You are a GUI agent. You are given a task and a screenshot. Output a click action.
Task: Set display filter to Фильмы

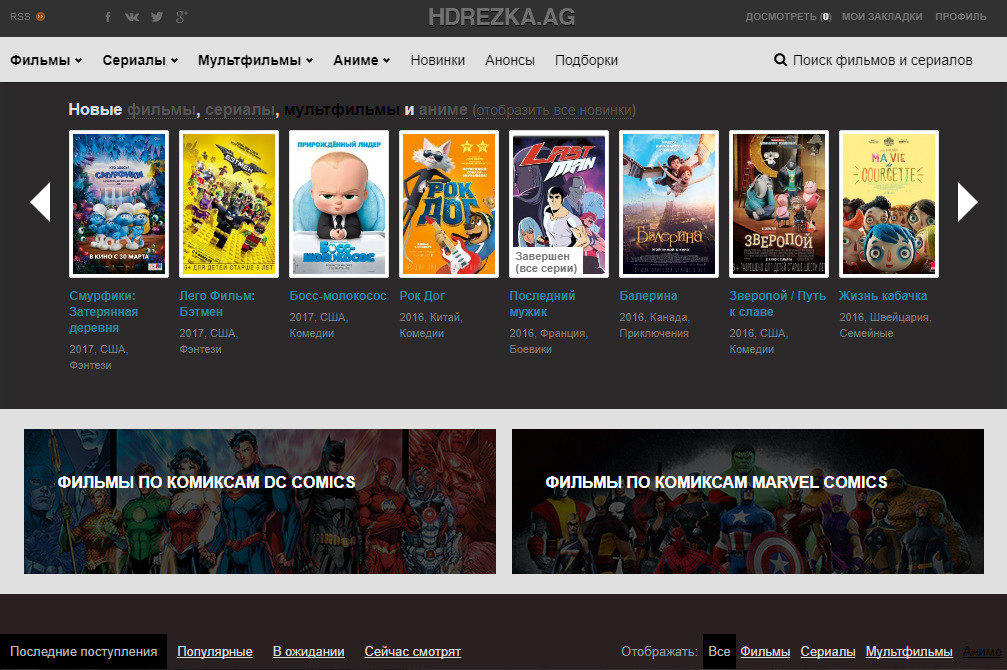click(x=765, y=651)
